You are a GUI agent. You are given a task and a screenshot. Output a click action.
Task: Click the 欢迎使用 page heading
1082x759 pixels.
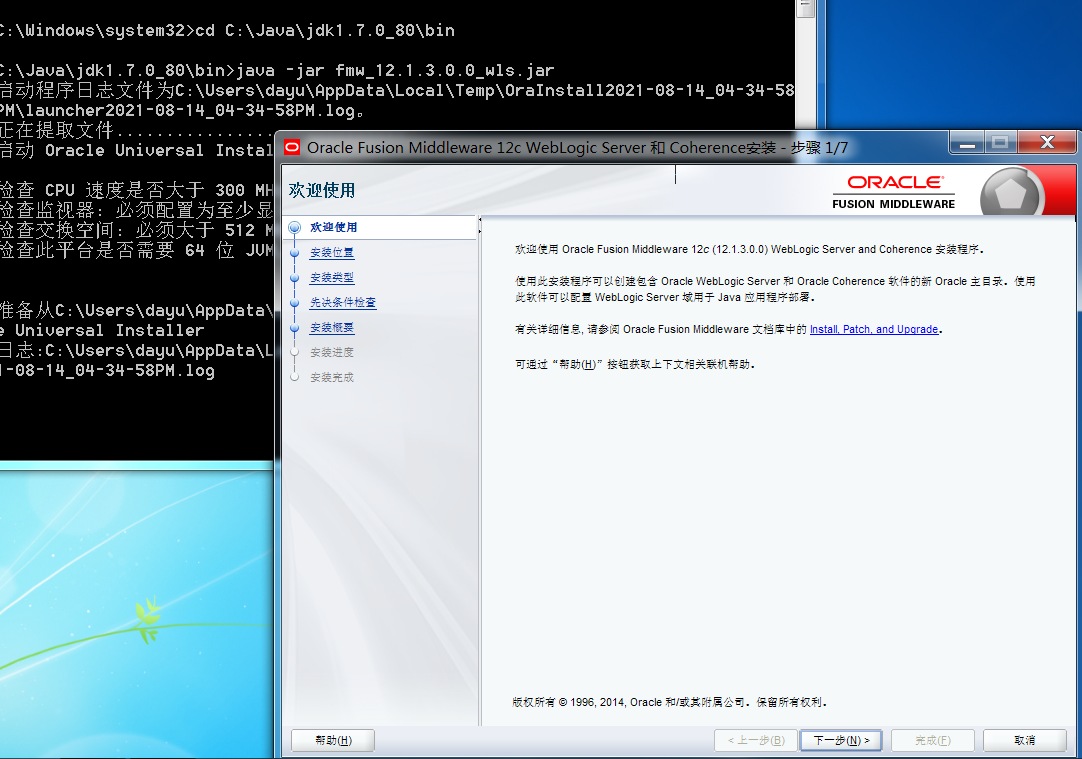(x=322, y=190)
